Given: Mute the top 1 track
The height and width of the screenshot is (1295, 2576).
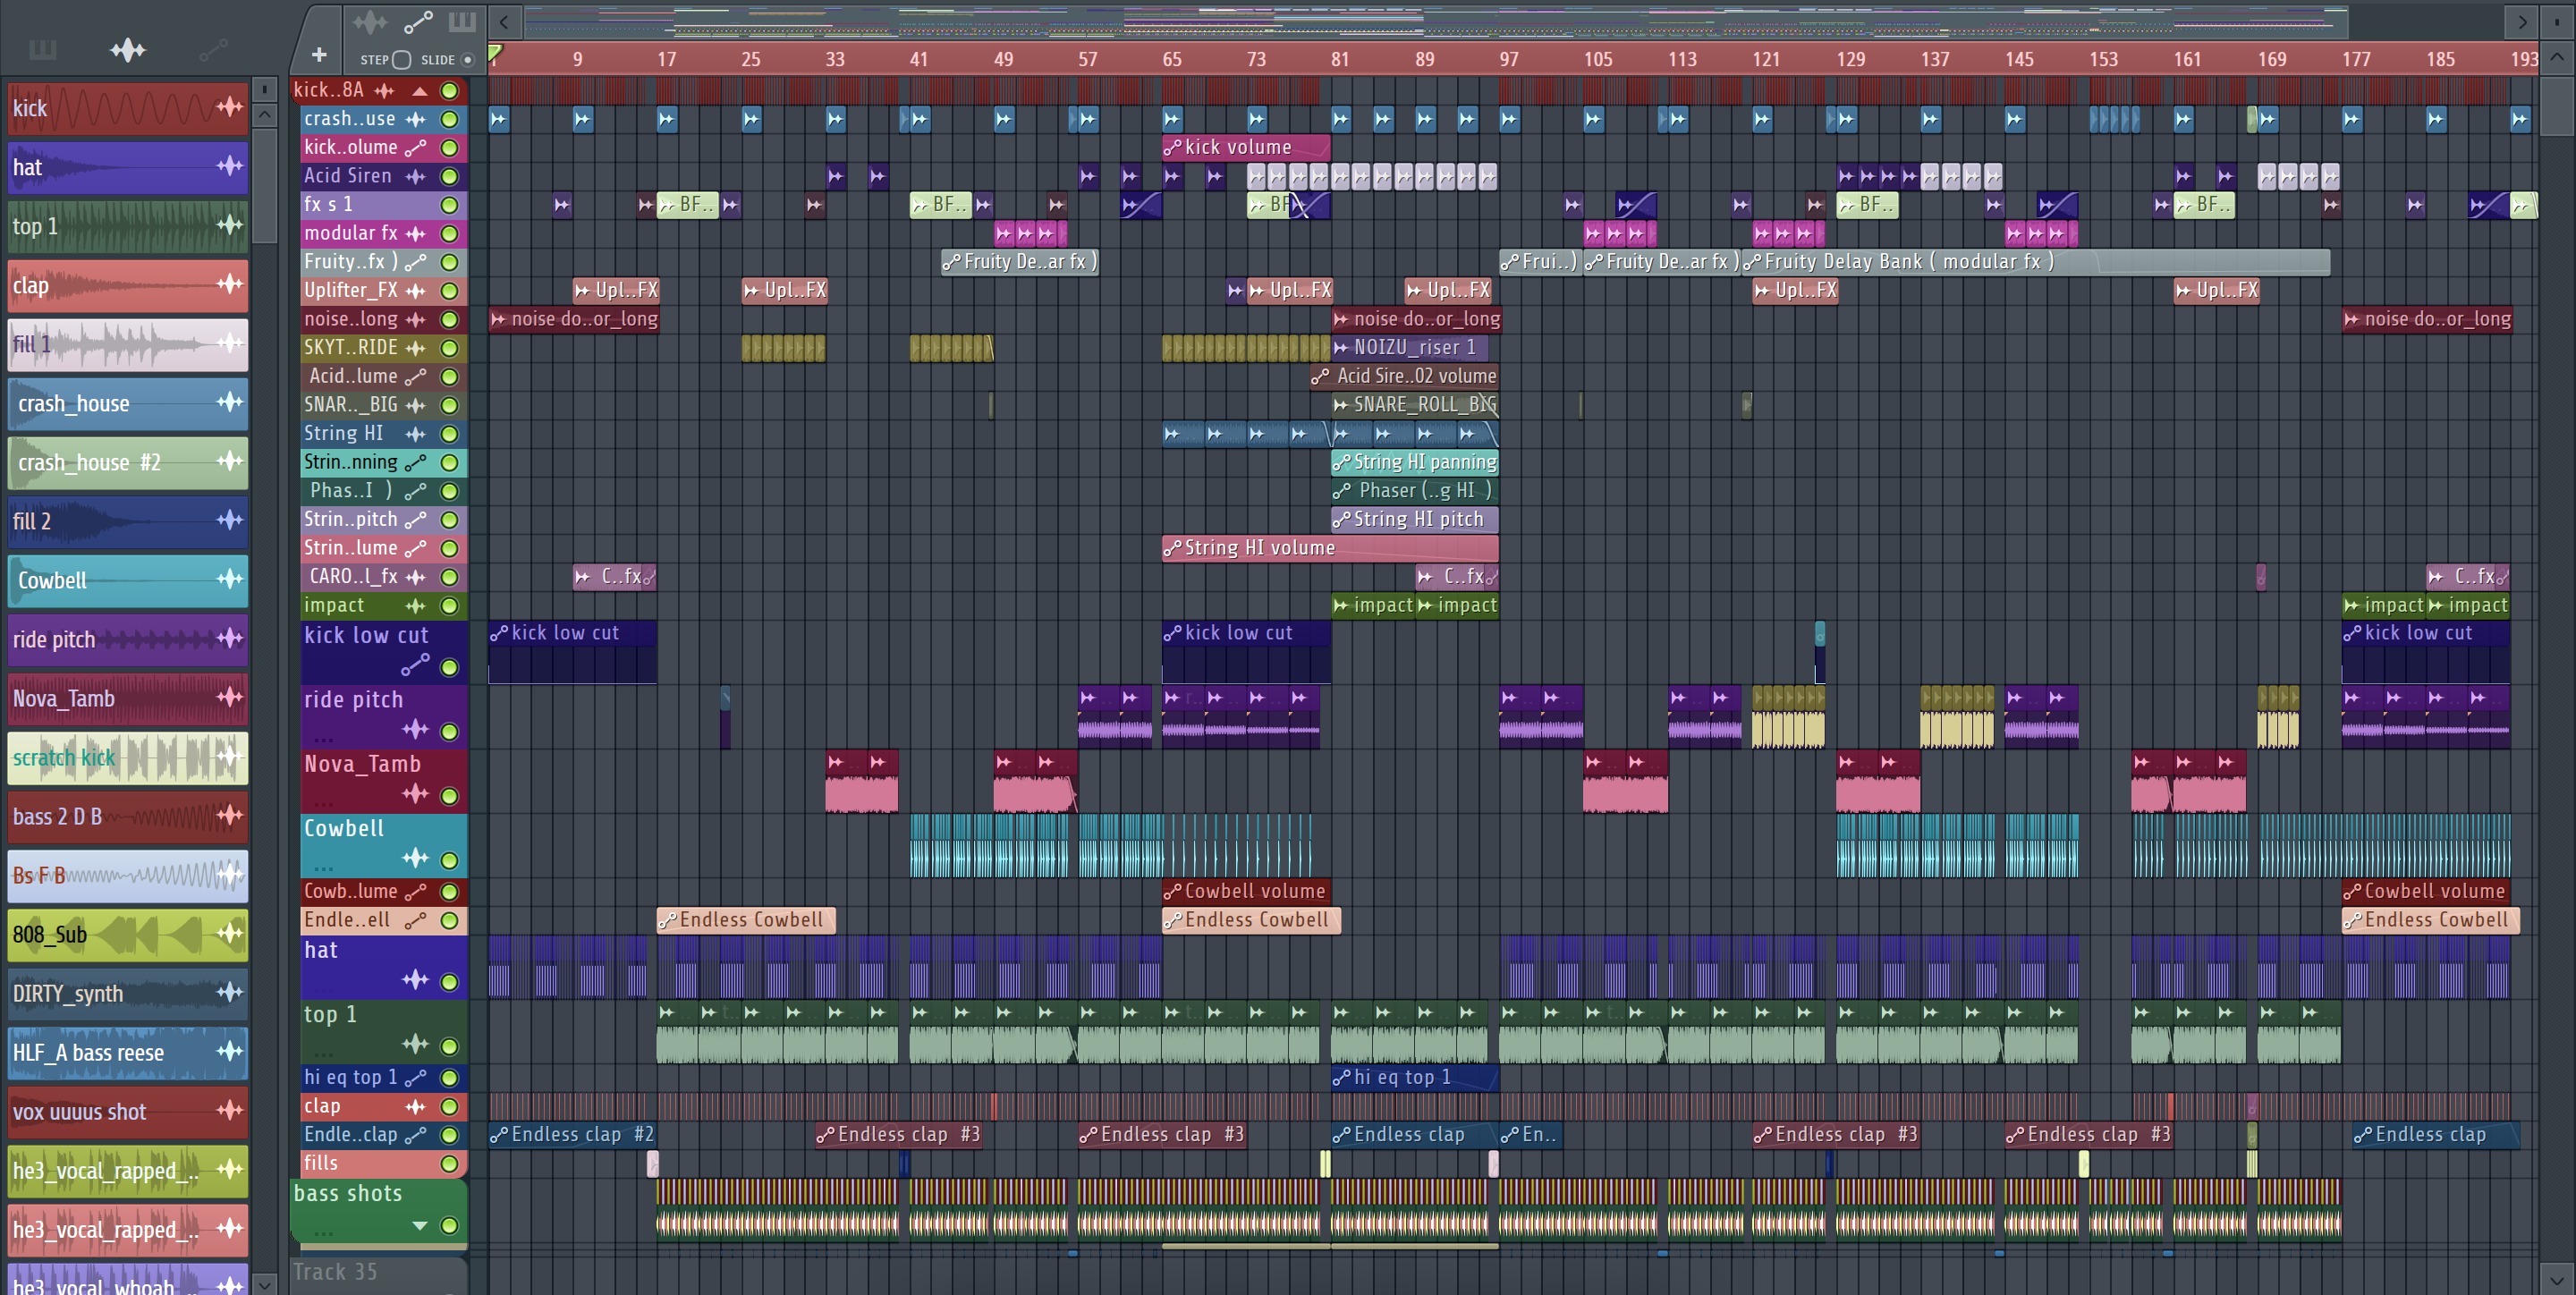Looking at the screenshot, I should pos(450,1046).
